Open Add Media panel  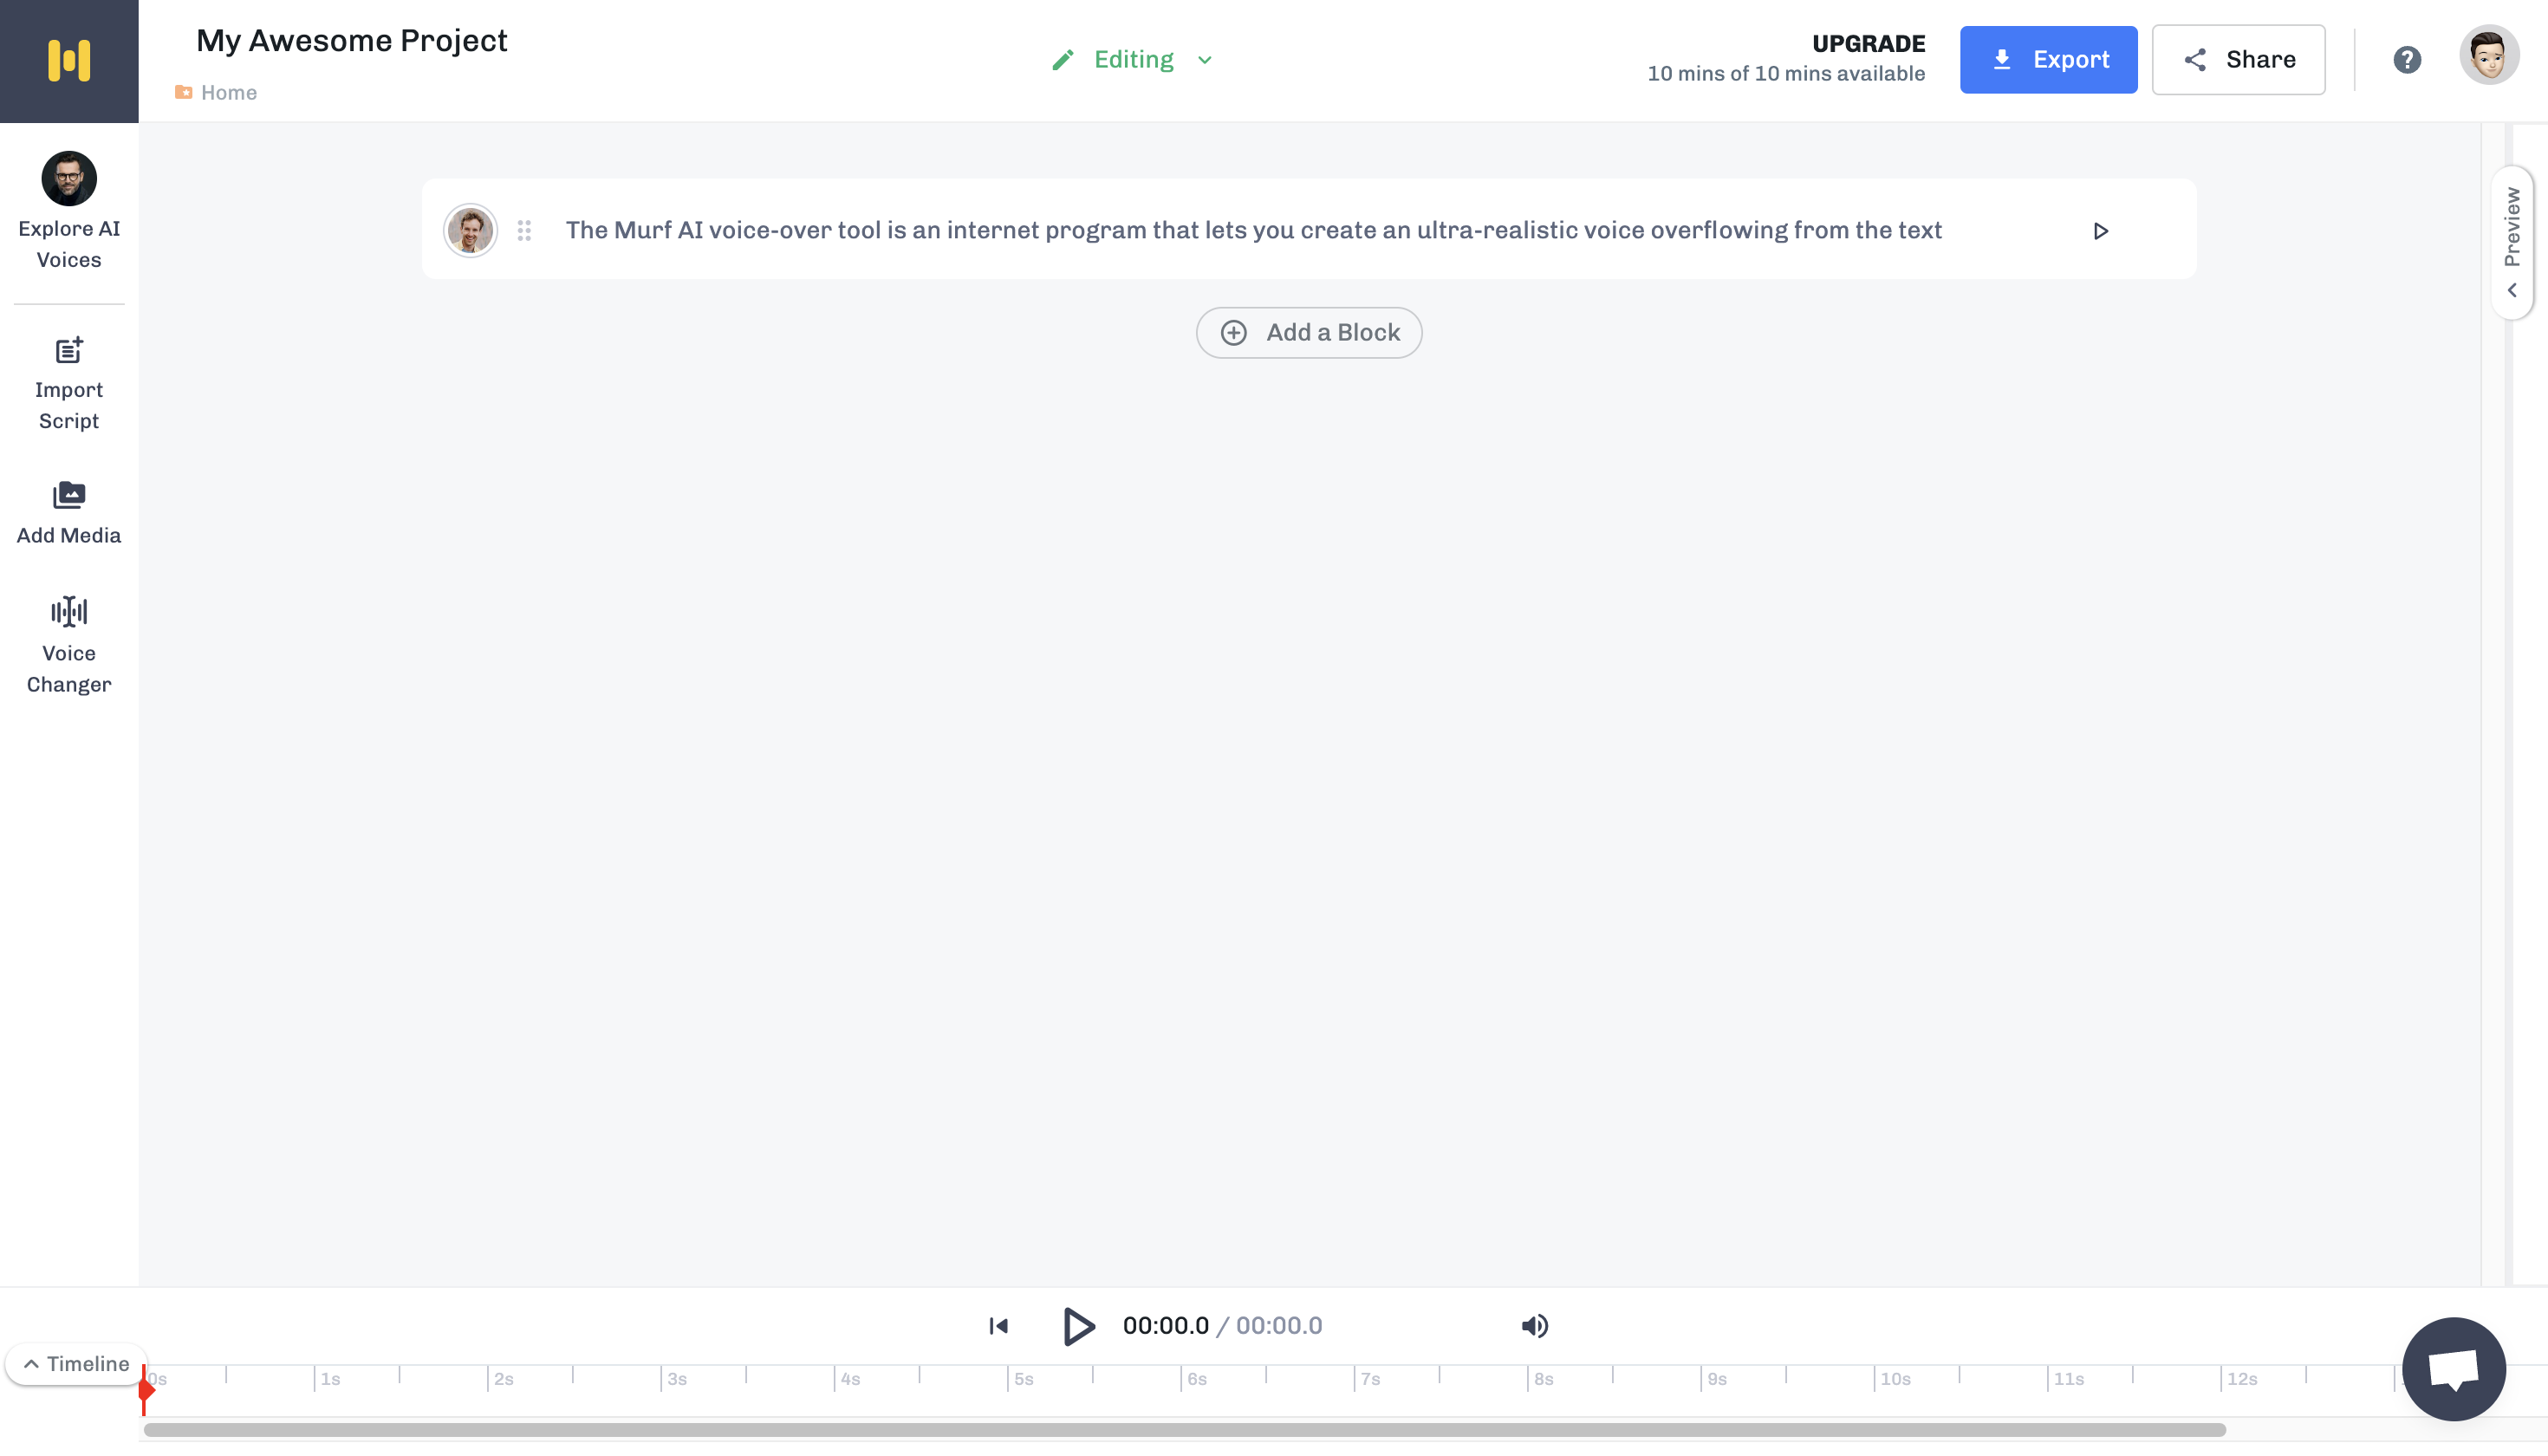[68, 512]
